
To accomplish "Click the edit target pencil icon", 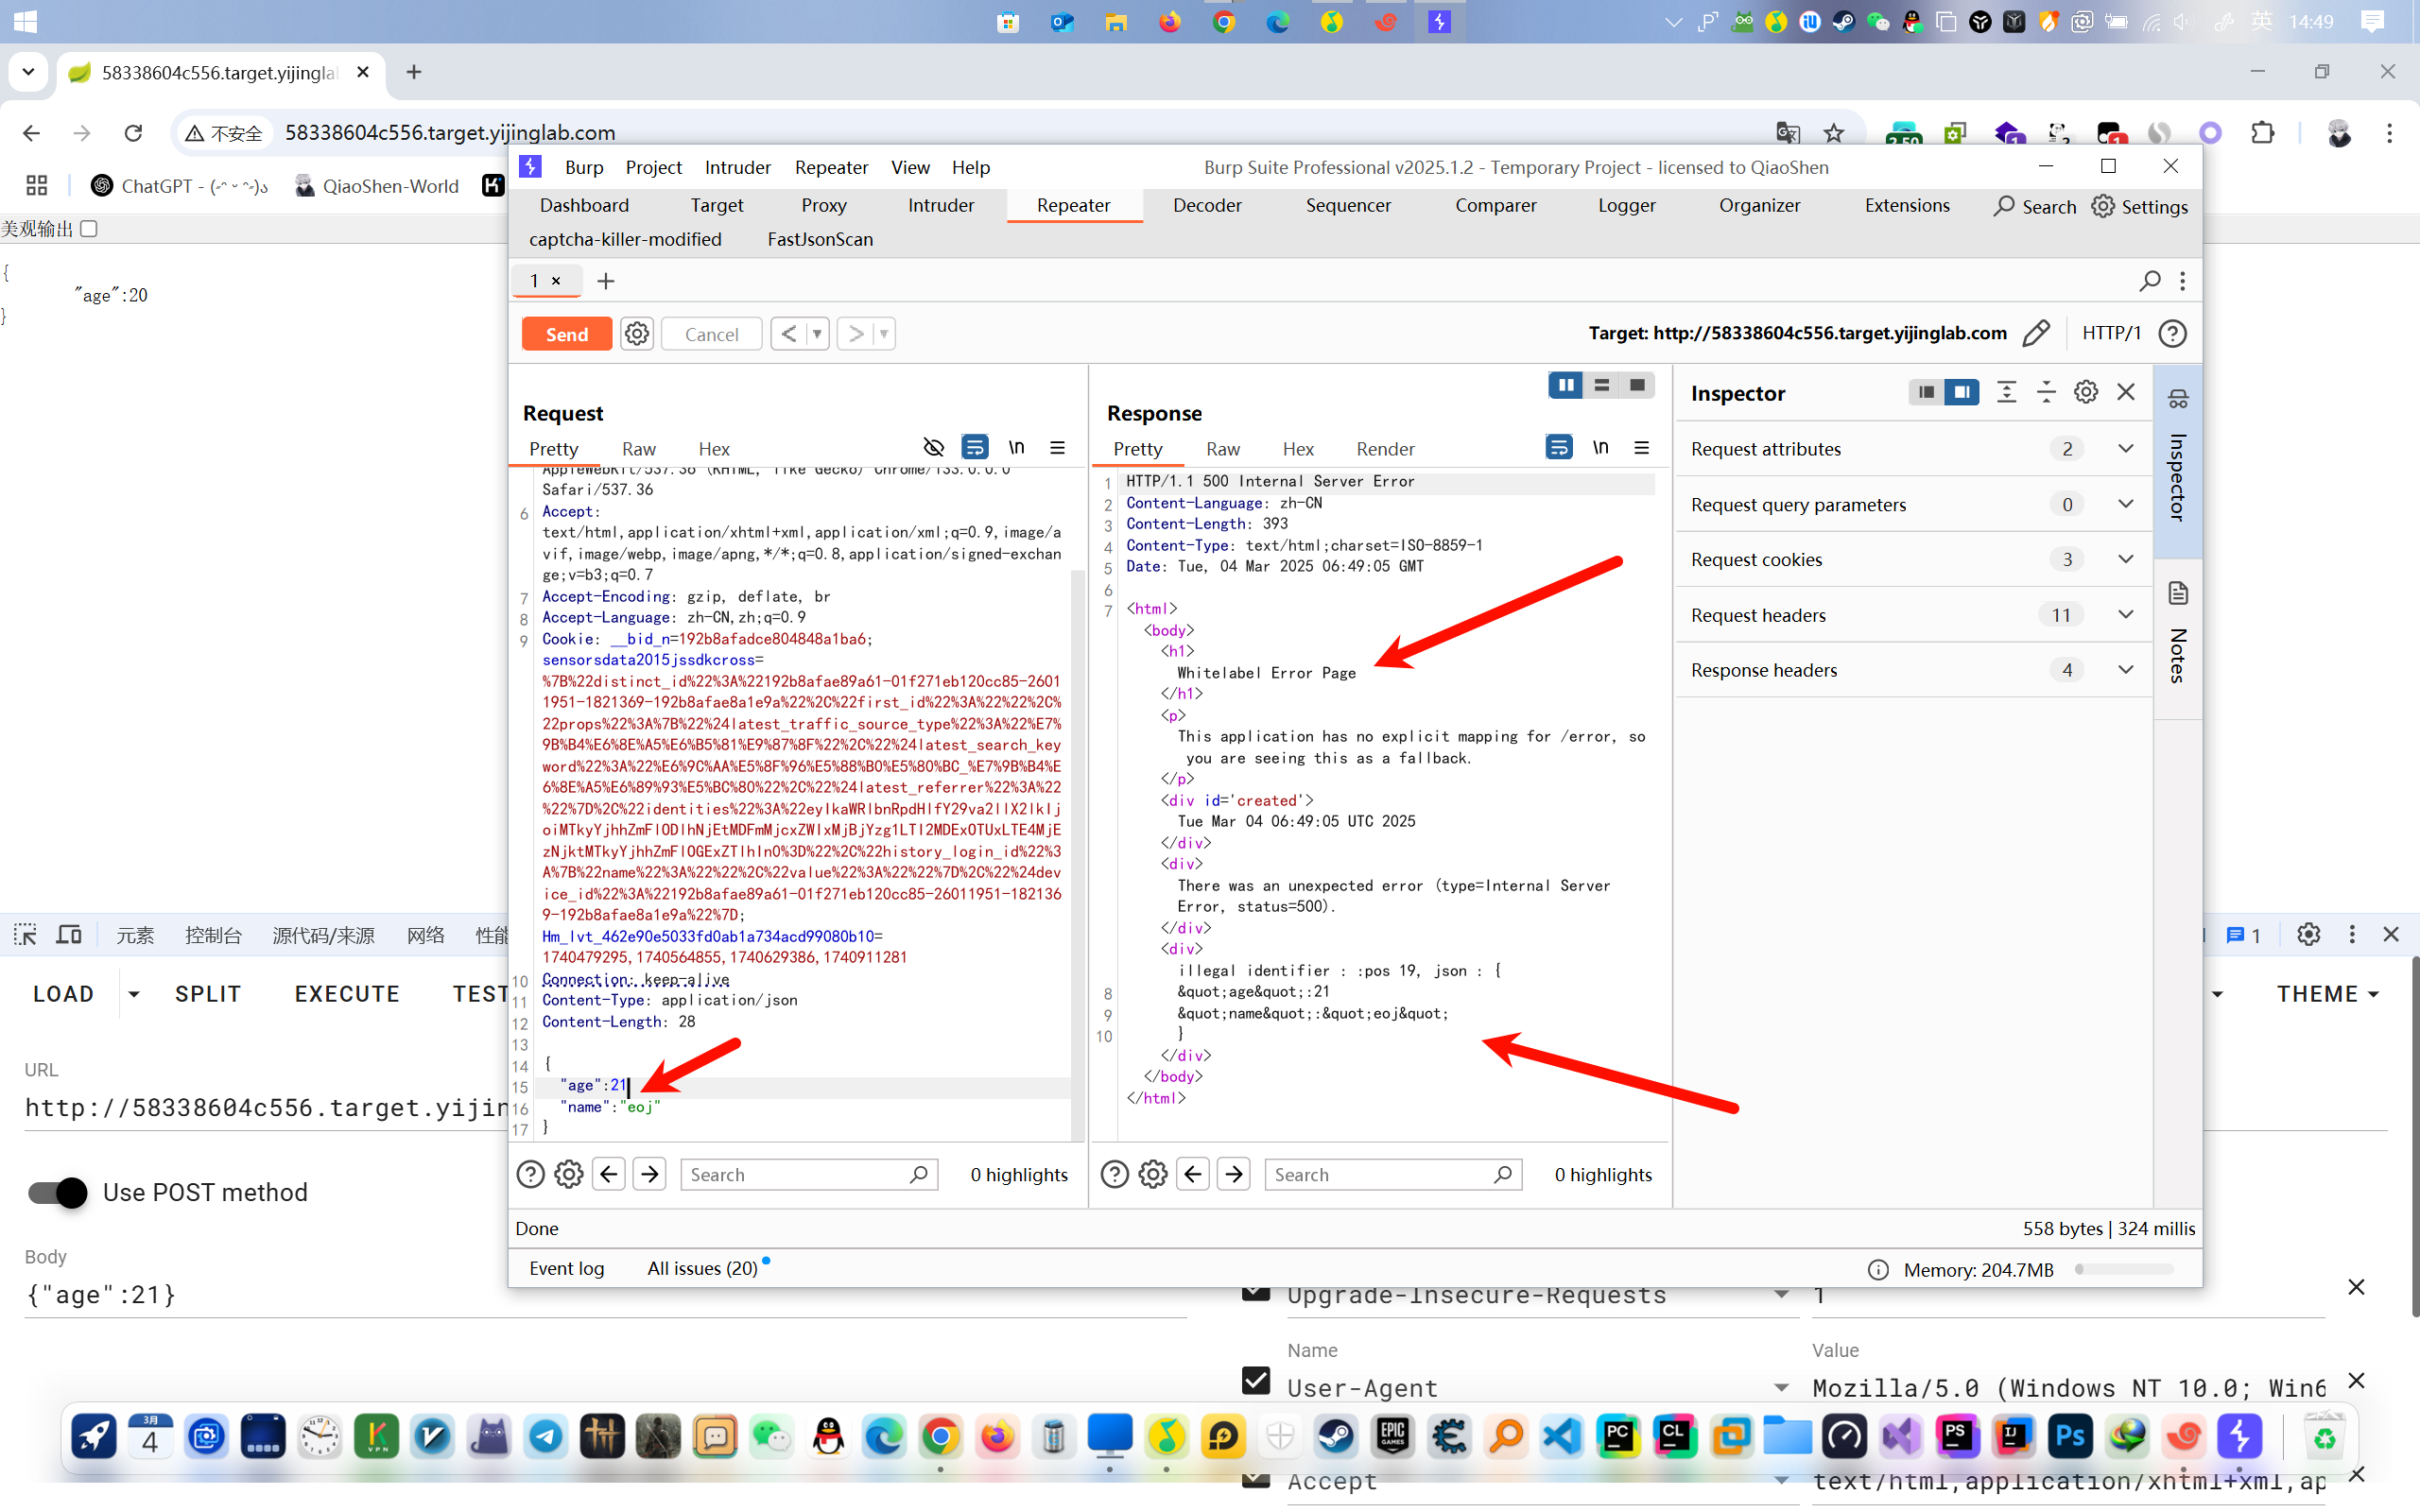I will (x=2035, y=333).
